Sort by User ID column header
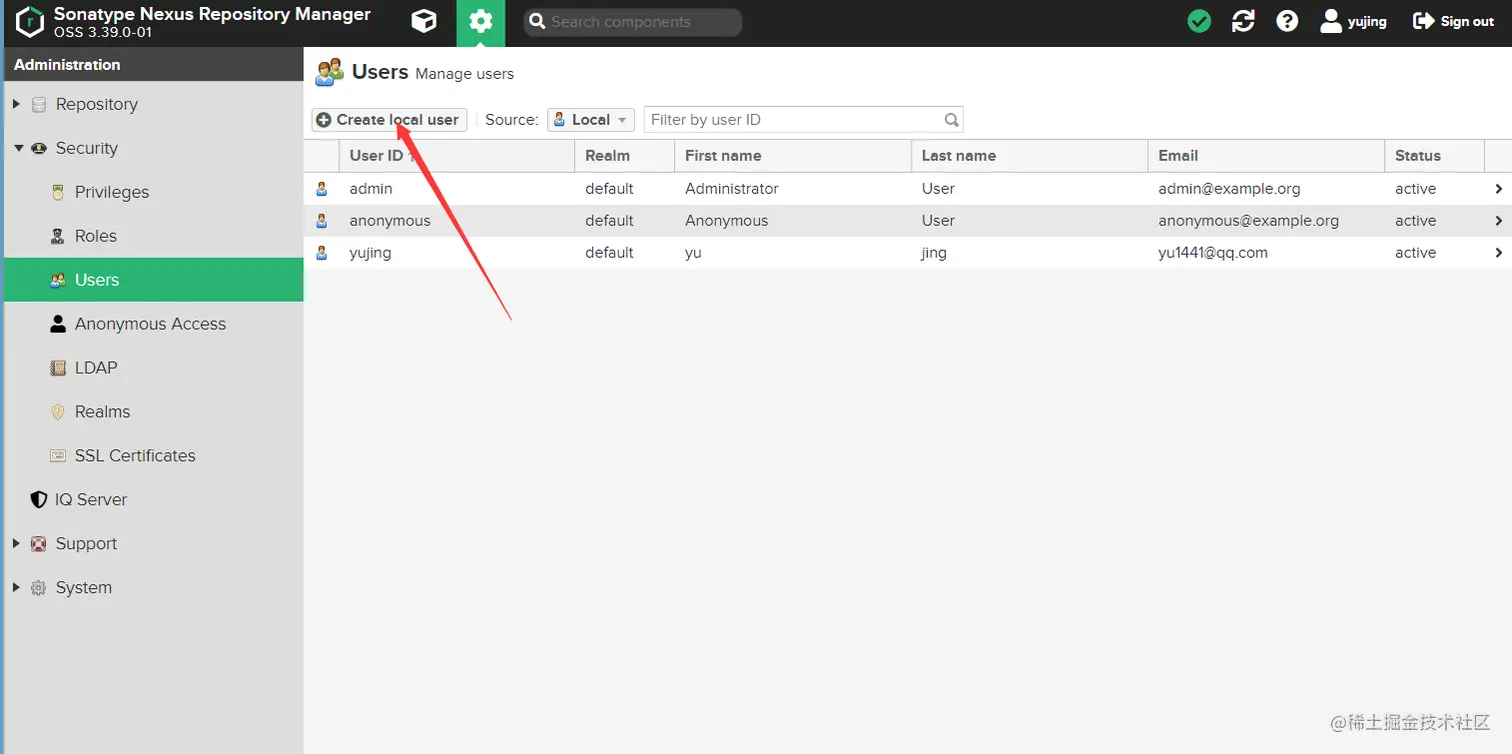 [456, 156]
